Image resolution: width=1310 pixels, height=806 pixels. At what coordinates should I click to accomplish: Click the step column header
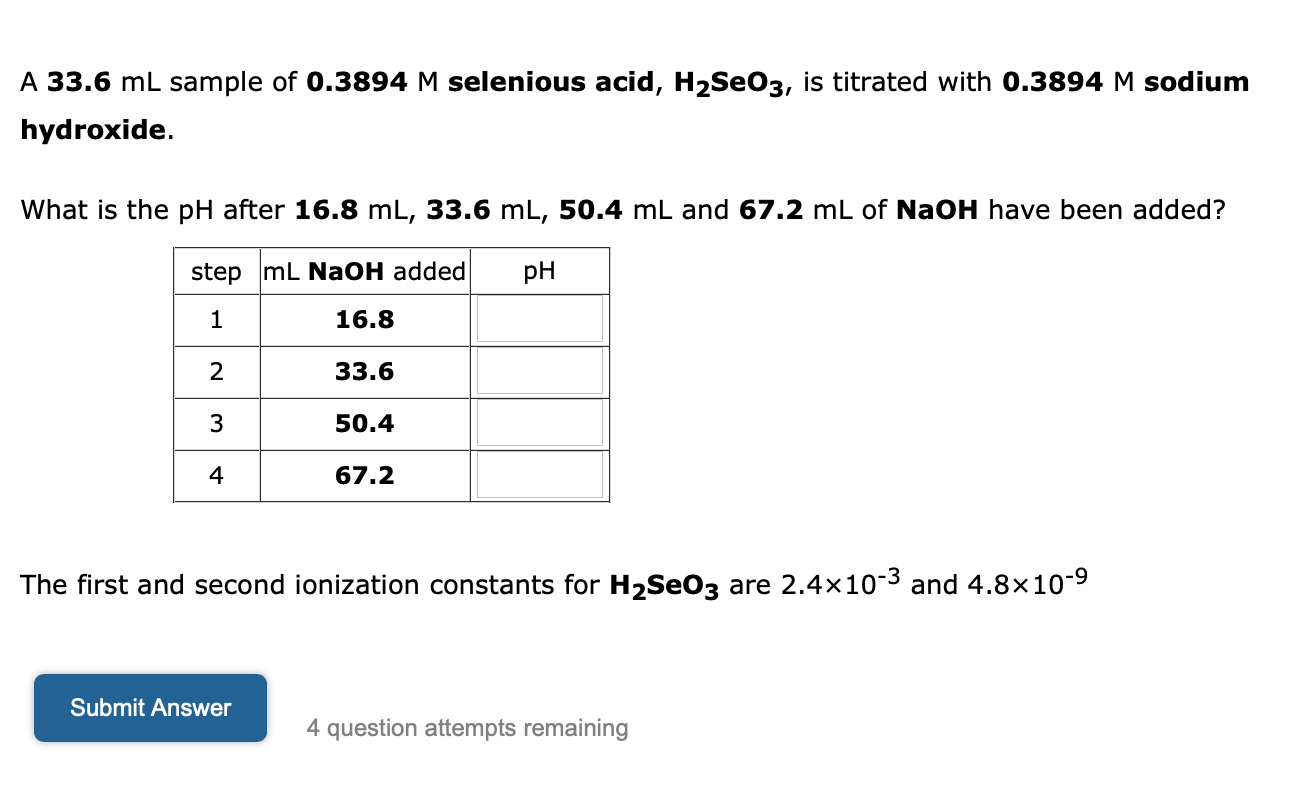click(216, 271)
